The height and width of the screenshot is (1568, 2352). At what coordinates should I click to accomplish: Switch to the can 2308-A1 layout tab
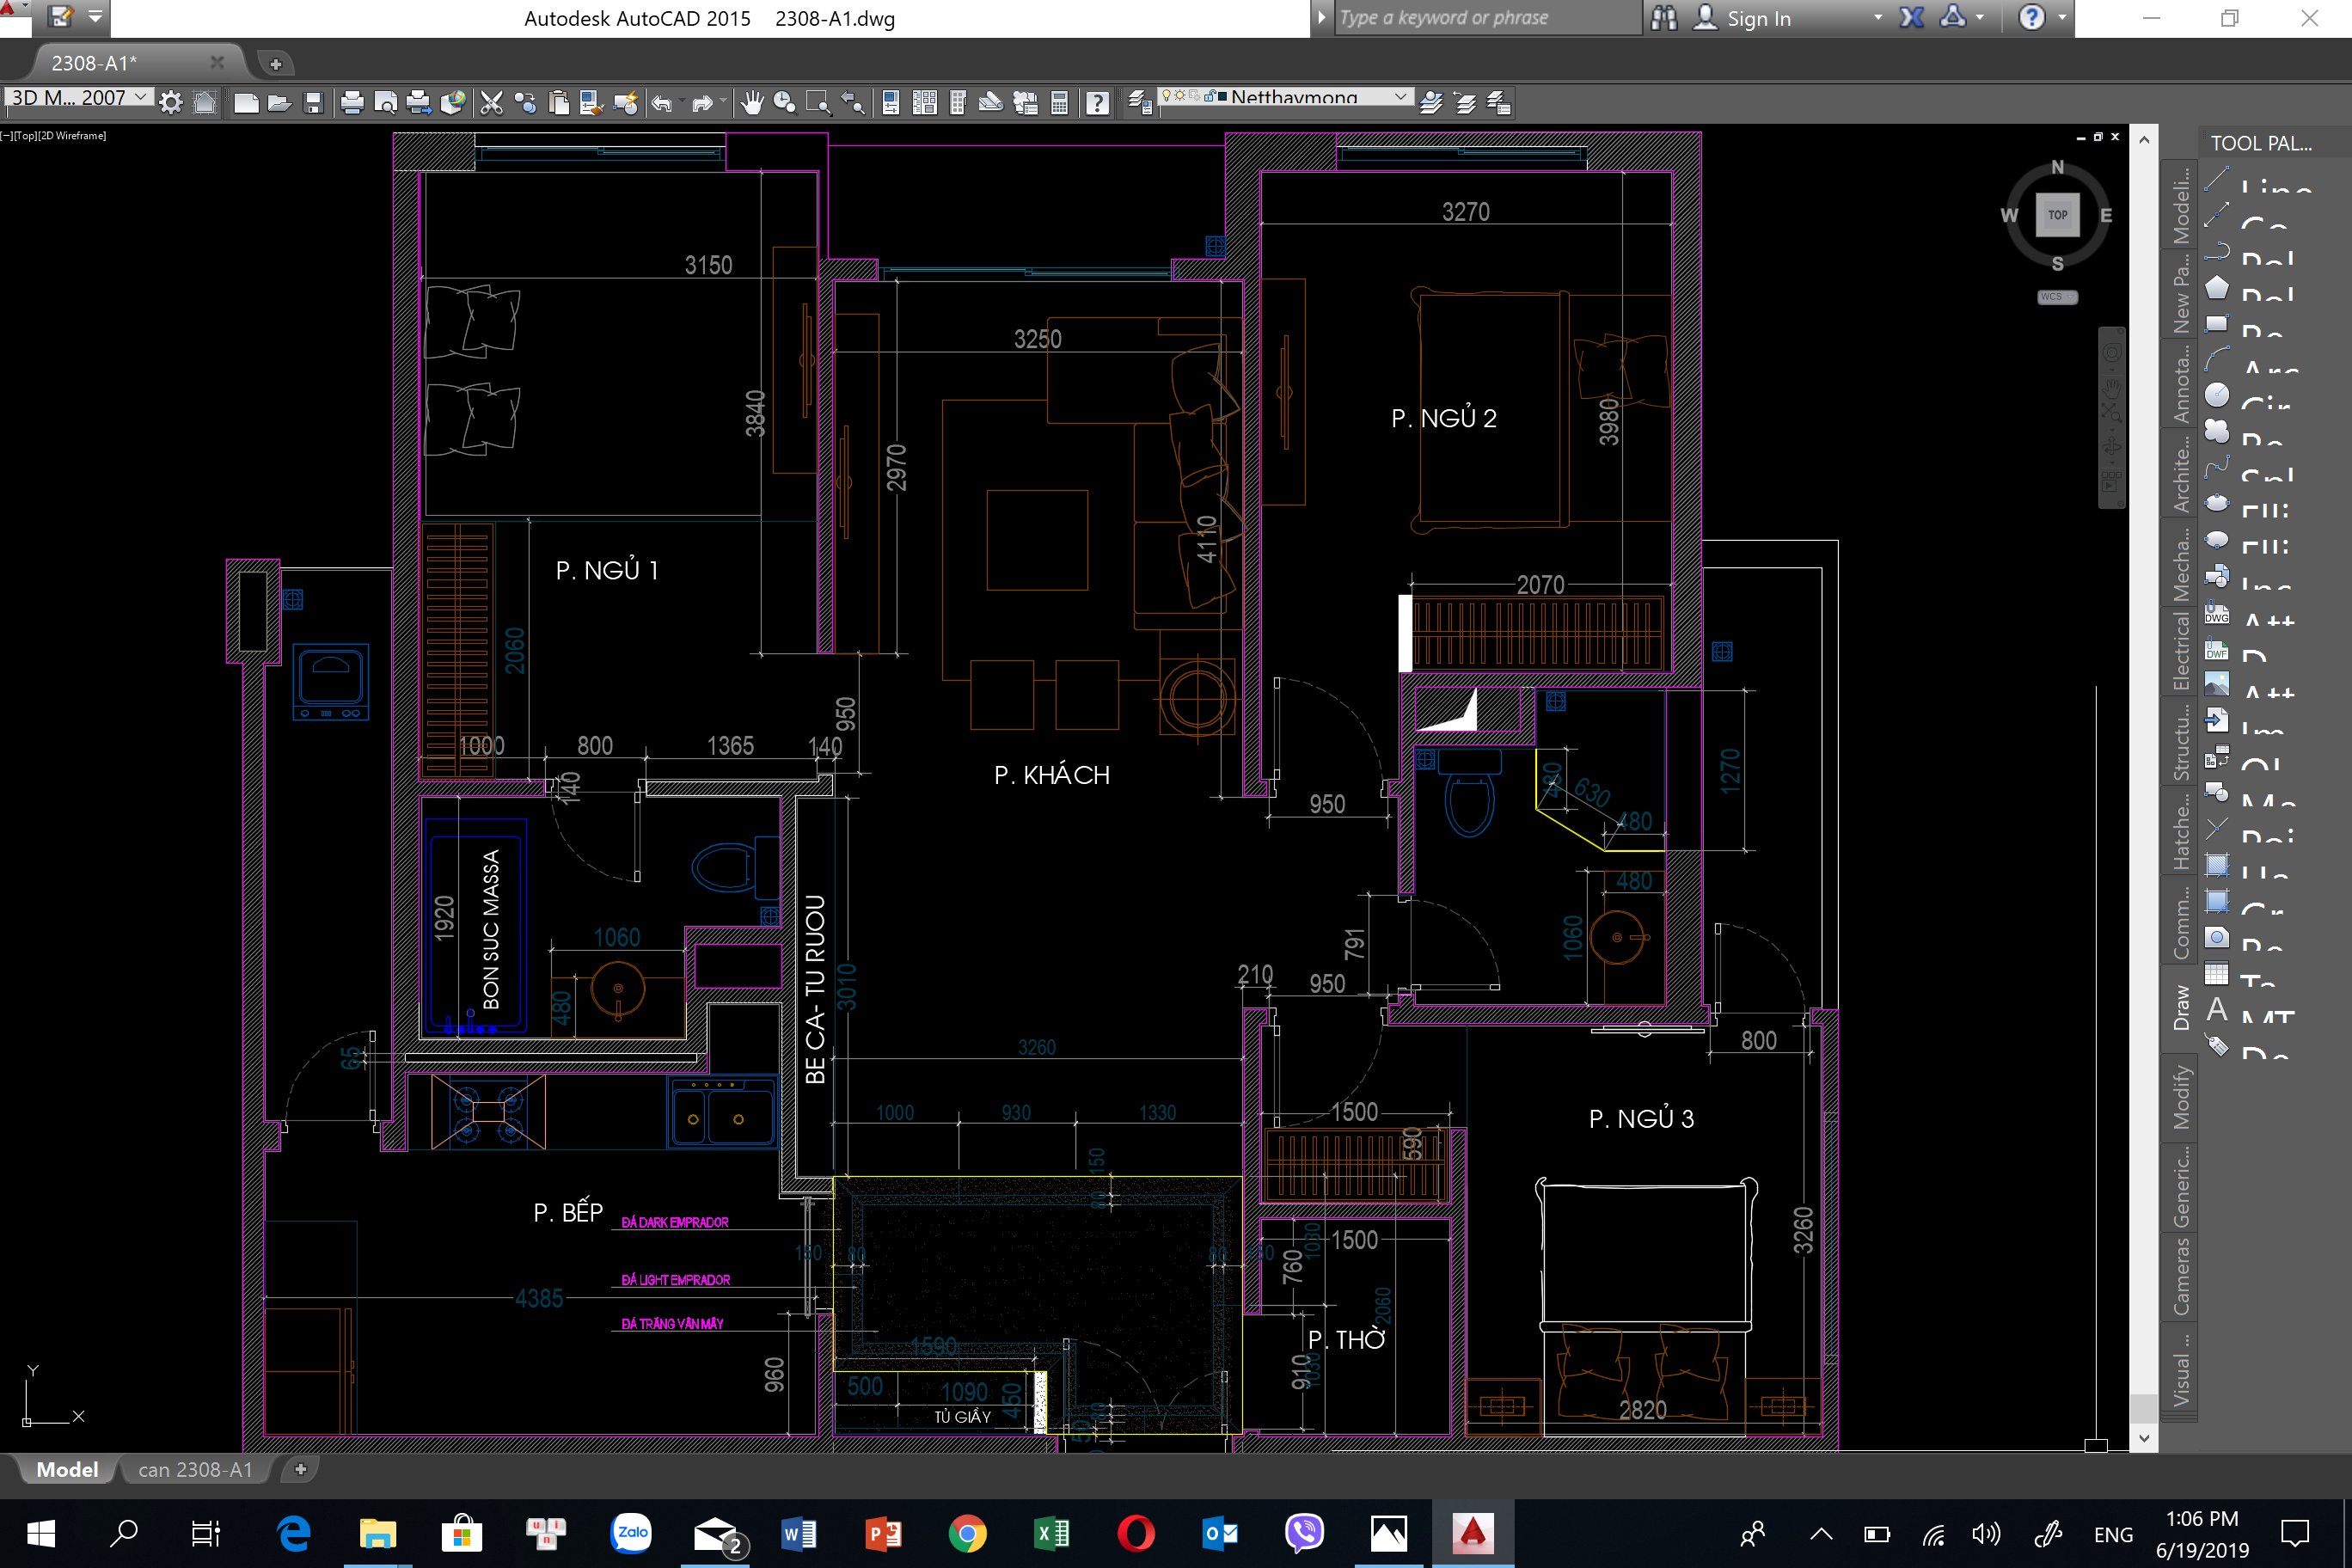click(195, 1469)
